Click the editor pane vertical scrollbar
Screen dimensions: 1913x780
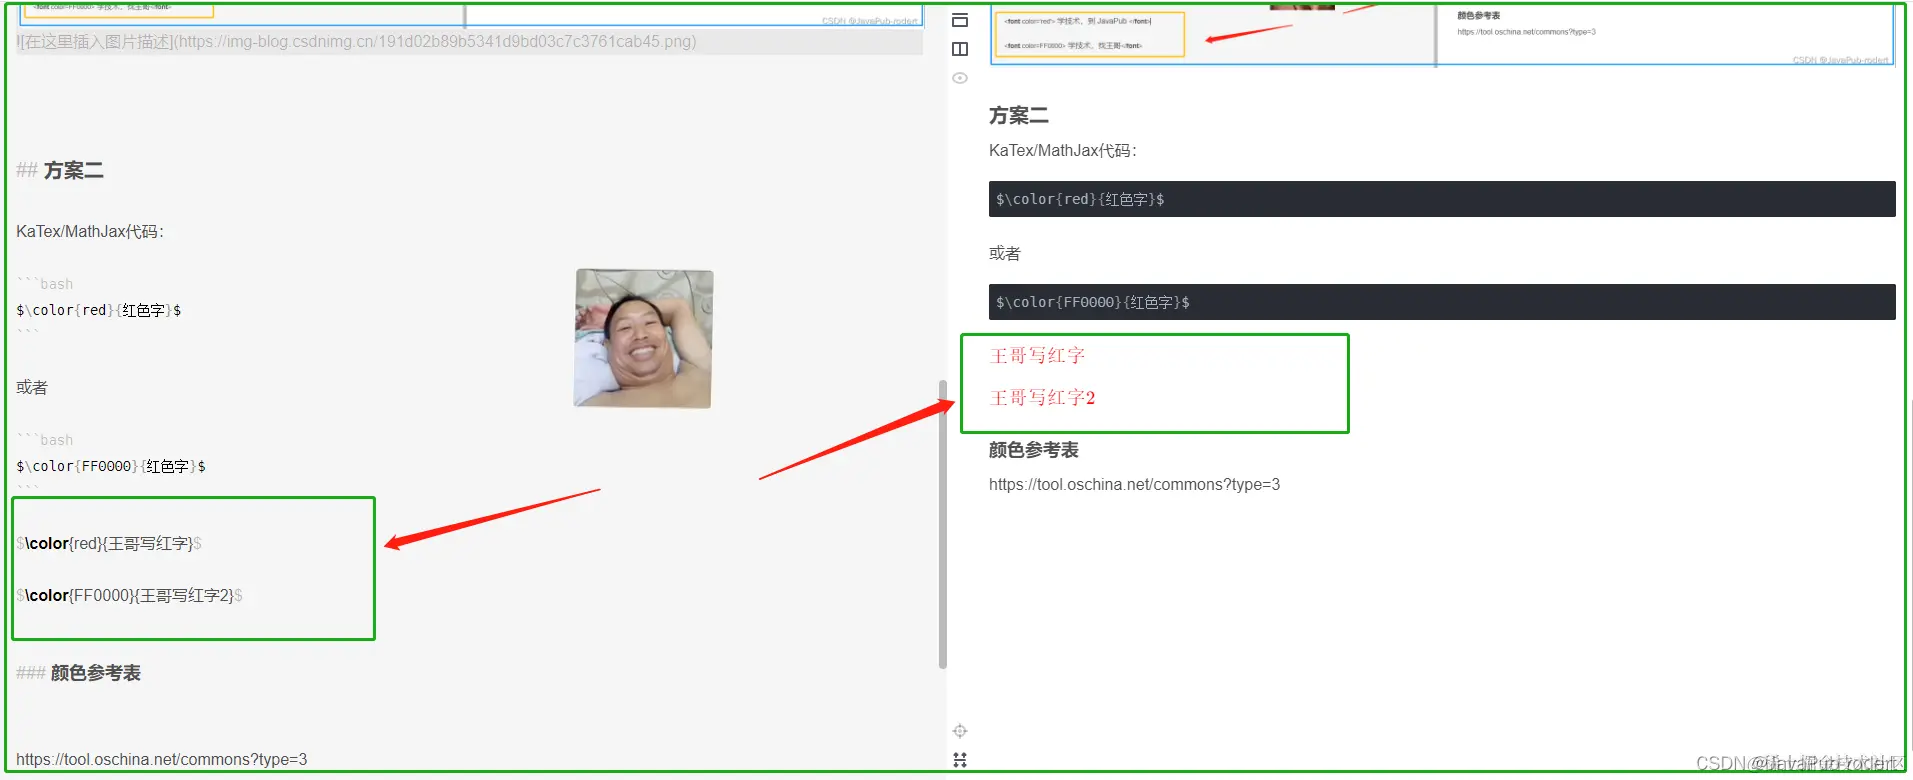click(942, 524)
